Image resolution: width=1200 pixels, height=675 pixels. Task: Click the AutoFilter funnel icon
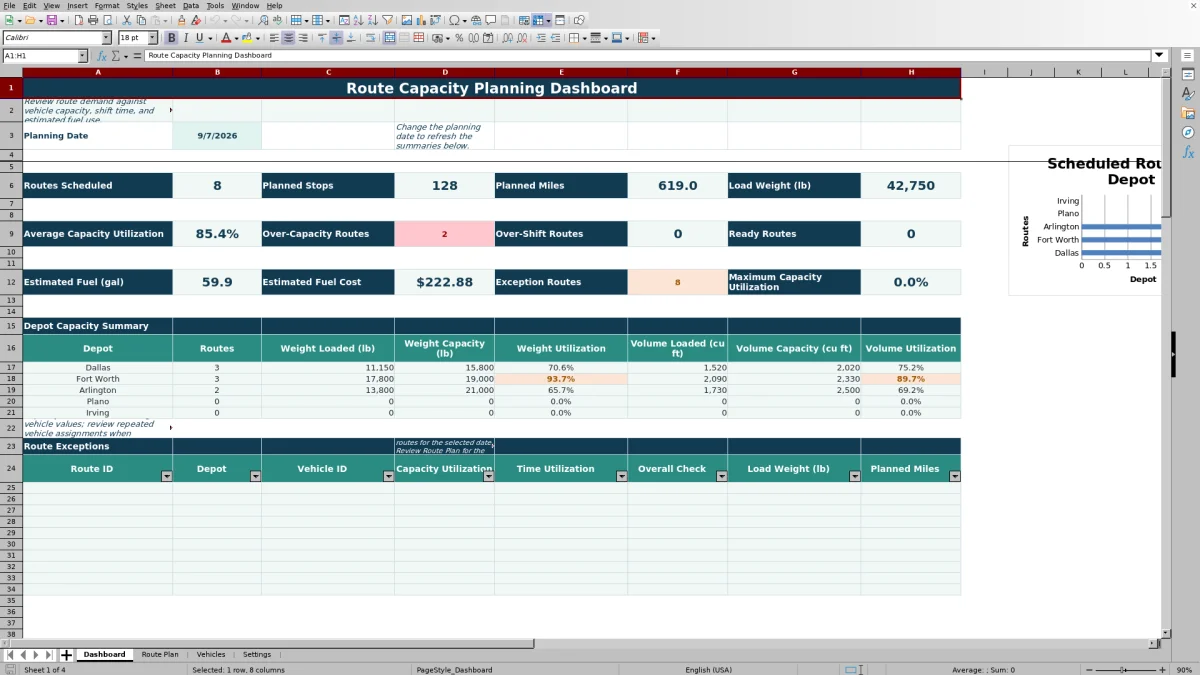(386, 20)
